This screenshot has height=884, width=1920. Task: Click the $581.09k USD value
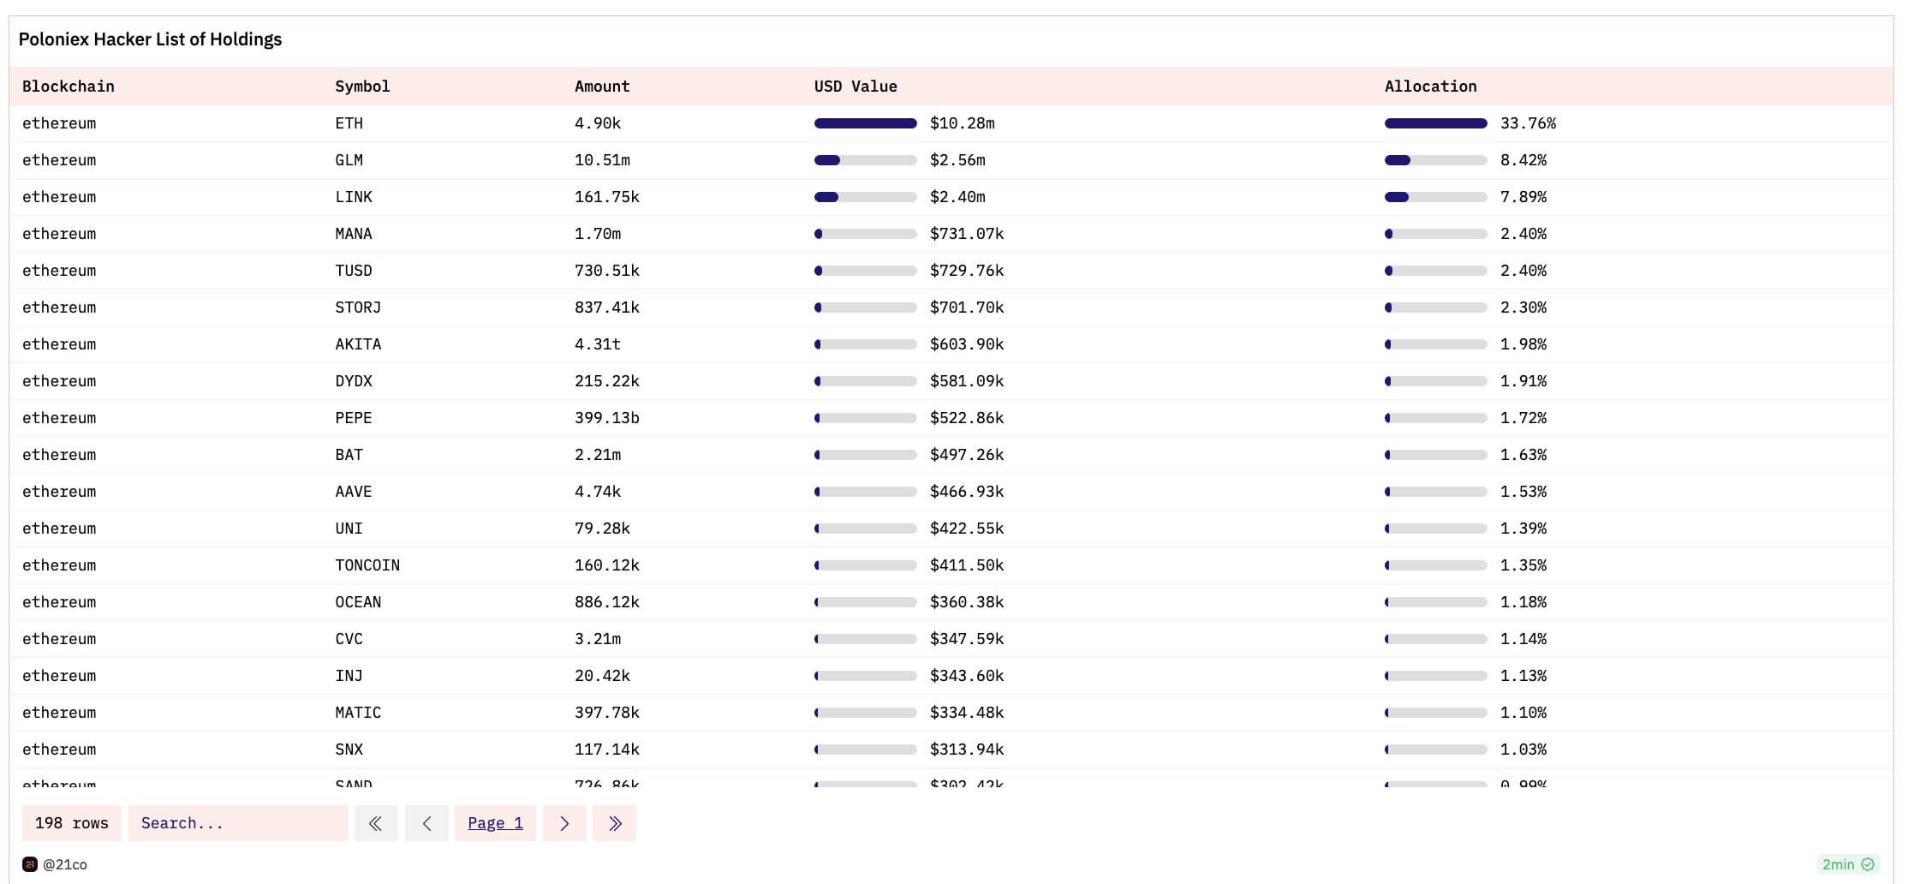(966, 381)
